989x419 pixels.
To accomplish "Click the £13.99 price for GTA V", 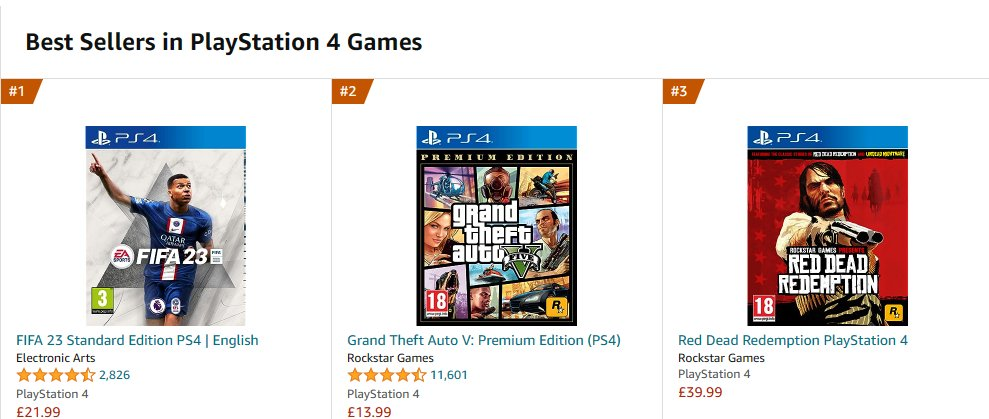I will [369, 411].
